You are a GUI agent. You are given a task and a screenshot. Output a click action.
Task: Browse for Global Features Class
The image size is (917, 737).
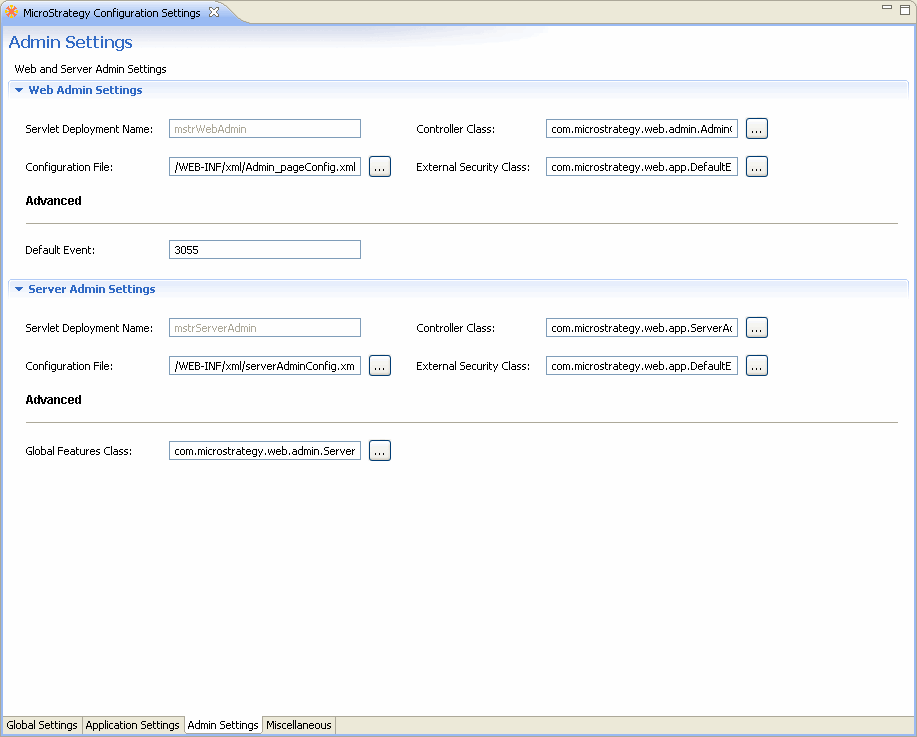click(380, 450)
